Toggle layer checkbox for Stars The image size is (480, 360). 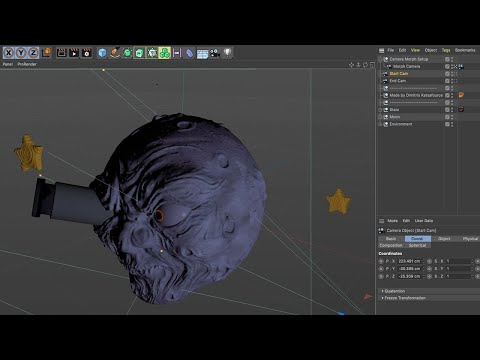447,110
